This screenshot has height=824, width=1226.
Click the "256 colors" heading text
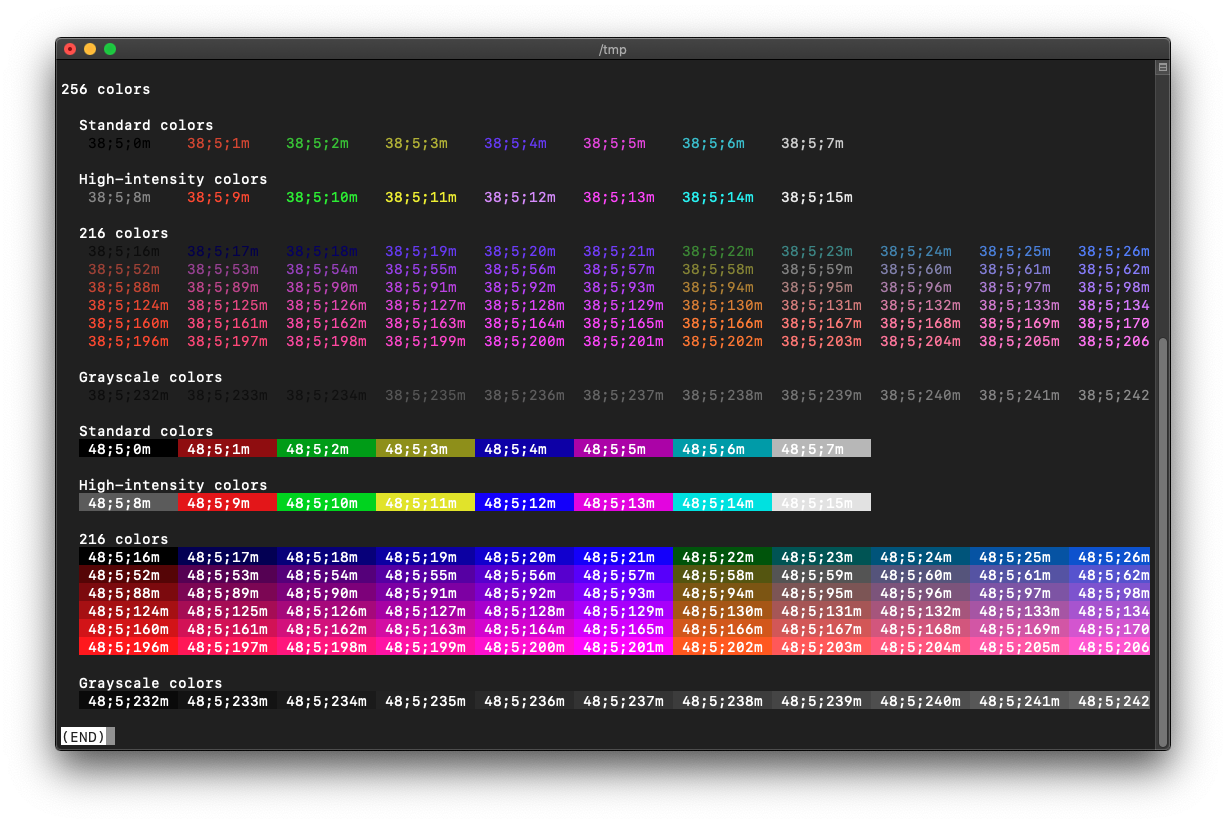(x=106, y=90)
